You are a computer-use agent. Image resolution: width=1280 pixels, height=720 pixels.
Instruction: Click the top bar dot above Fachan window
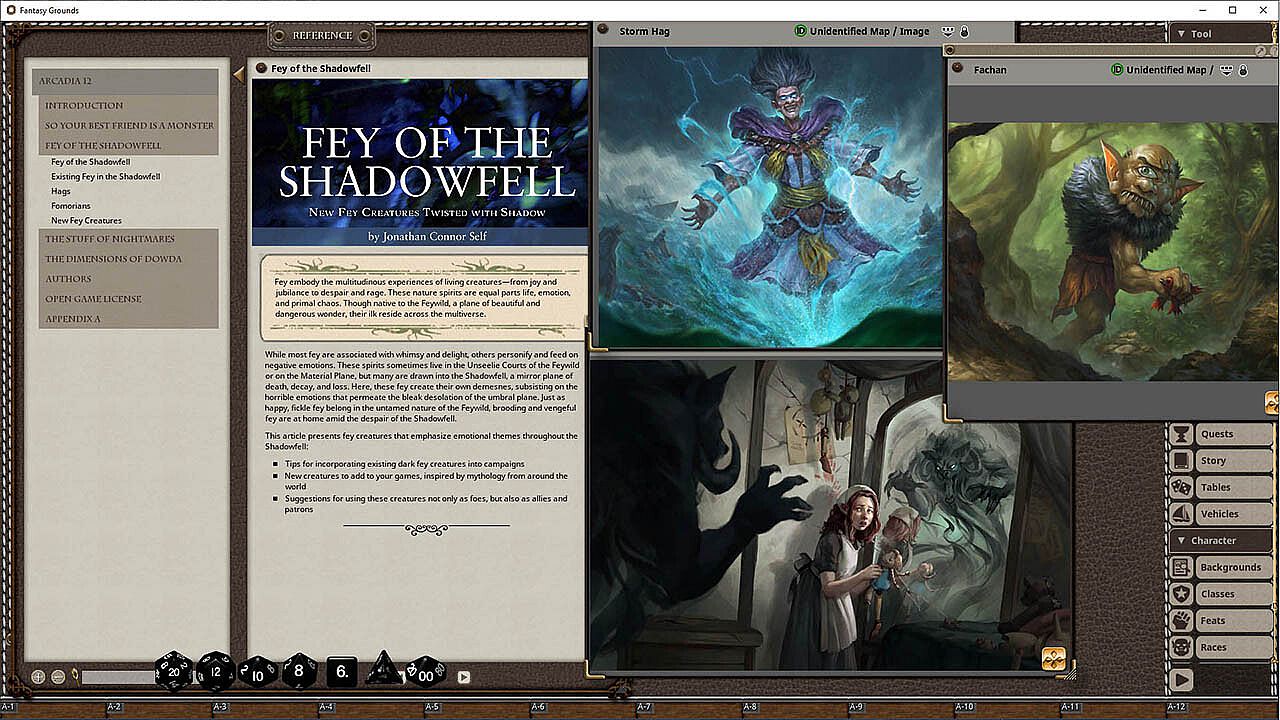click(951, 50)
